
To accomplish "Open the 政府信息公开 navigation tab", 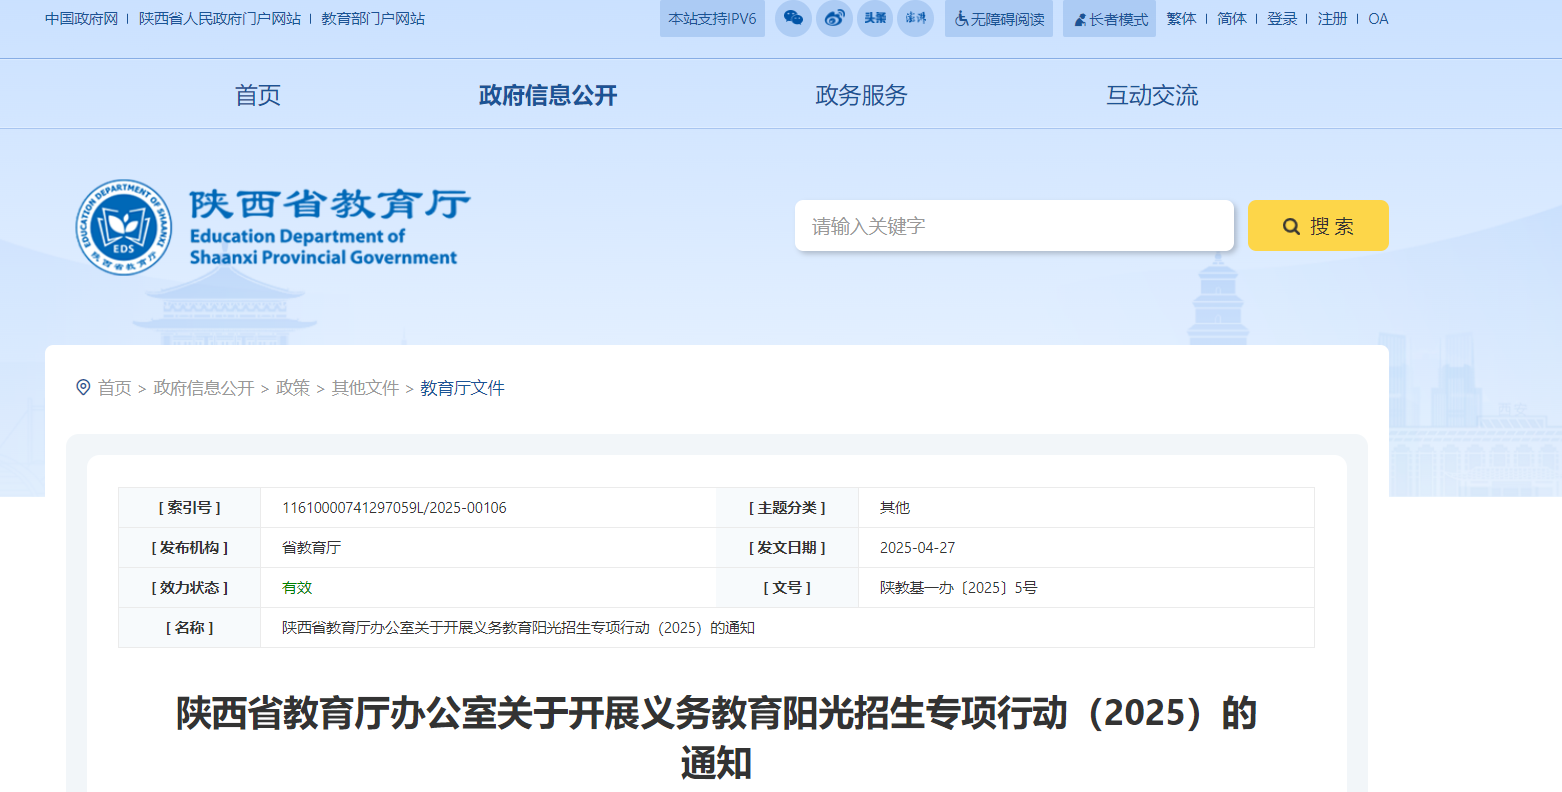I will point(548,95).
